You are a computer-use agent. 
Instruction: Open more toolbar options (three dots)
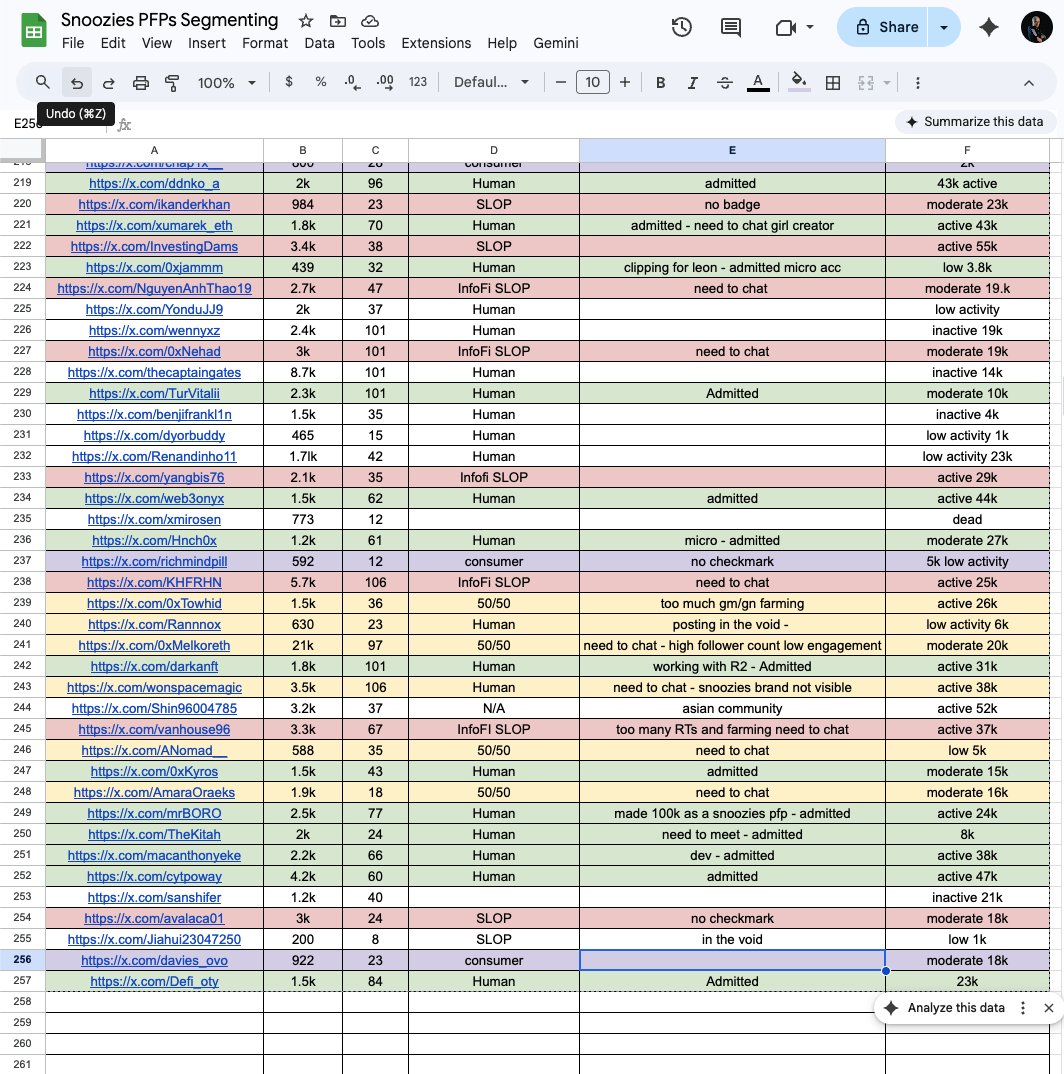pos(917,83)
